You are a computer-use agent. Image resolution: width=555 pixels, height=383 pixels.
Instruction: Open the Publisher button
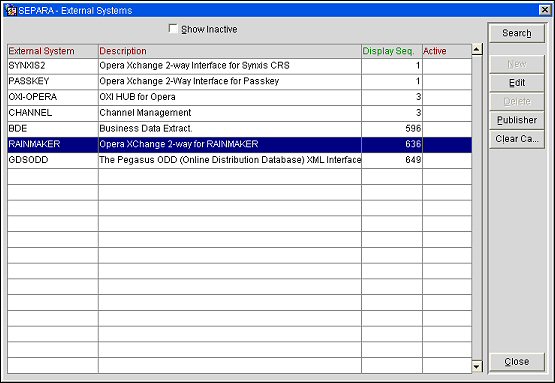(516, 120)
